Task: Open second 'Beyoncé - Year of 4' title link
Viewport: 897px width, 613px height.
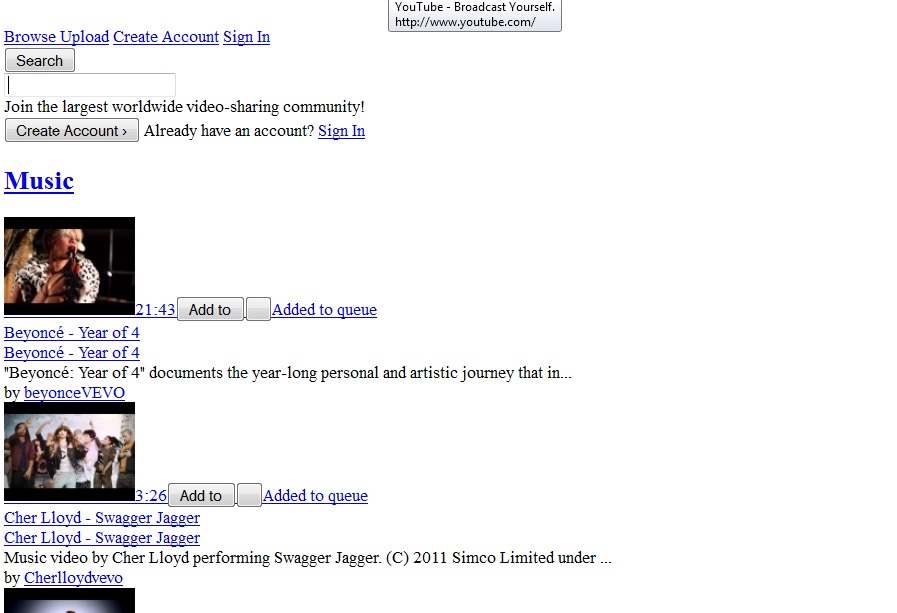Action: (x=72, y=353)
